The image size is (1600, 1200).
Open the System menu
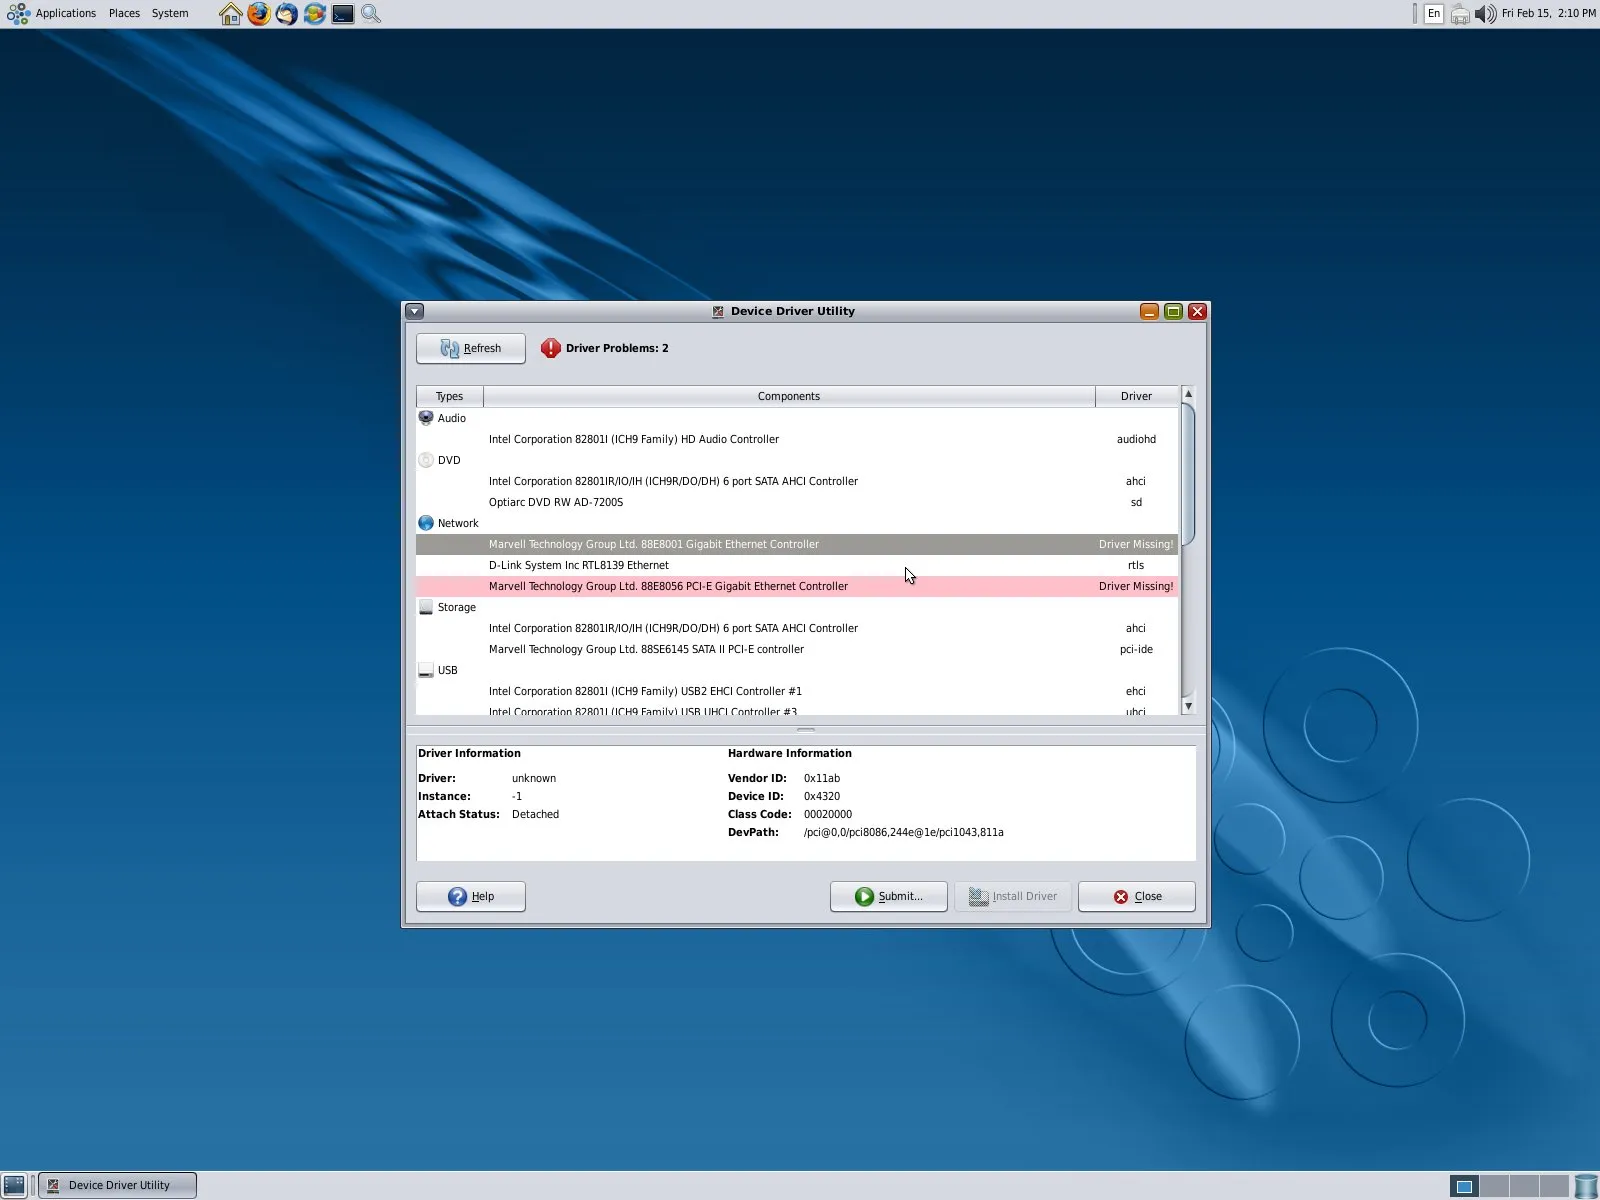170,14
